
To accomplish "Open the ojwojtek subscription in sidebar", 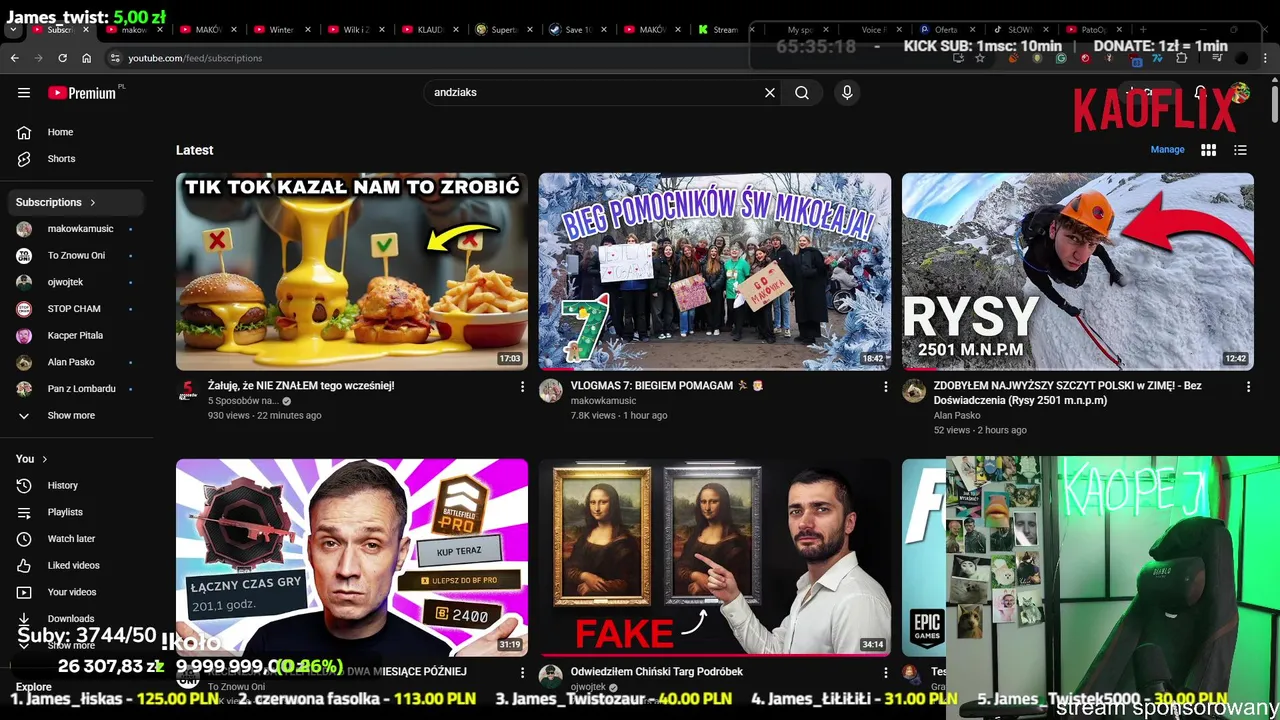I will [76, 282].
